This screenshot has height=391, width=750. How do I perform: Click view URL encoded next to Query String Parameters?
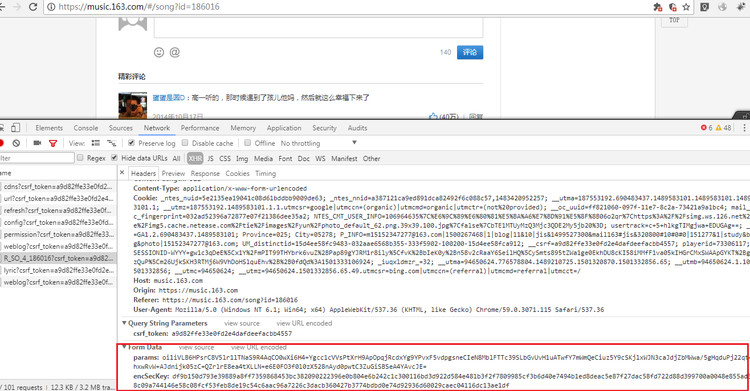click(304, 323)
